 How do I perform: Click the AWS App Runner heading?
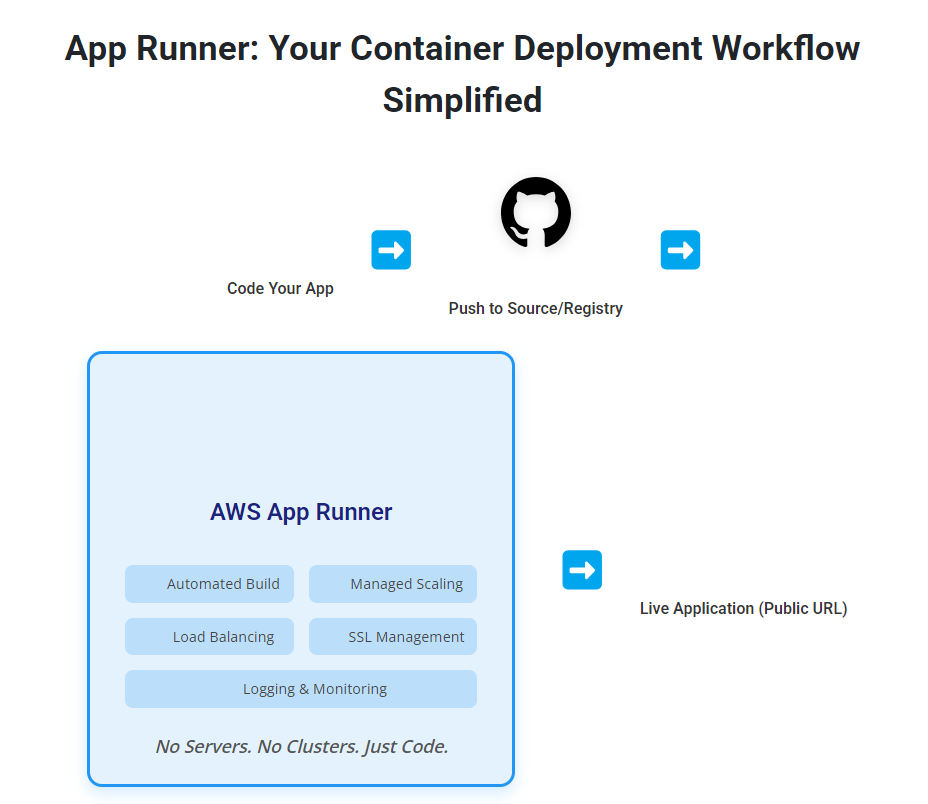[x=301, y=512]
